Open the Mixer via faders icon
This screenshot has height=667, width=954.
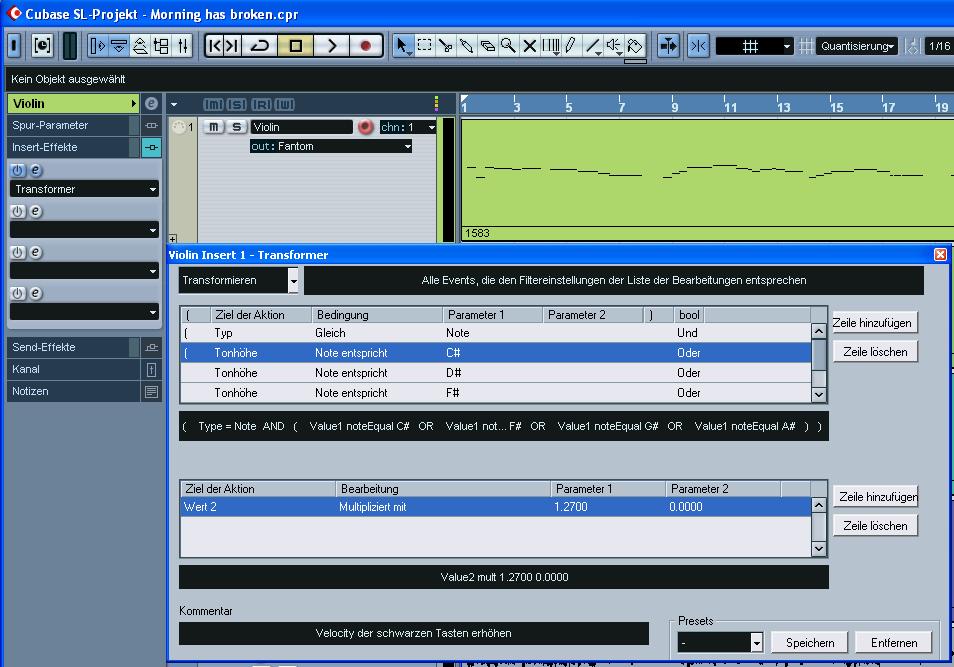coord(183,46)
